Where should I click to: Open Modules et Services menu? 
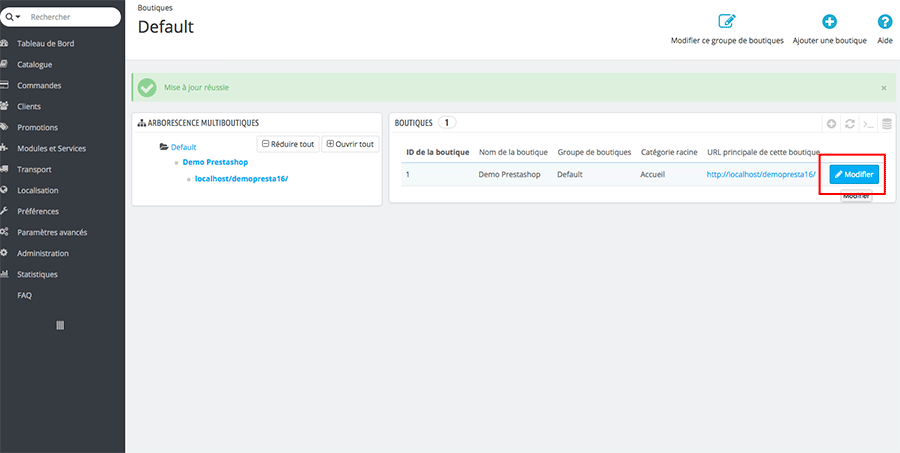pyautogui.click(x=51, y=149)
